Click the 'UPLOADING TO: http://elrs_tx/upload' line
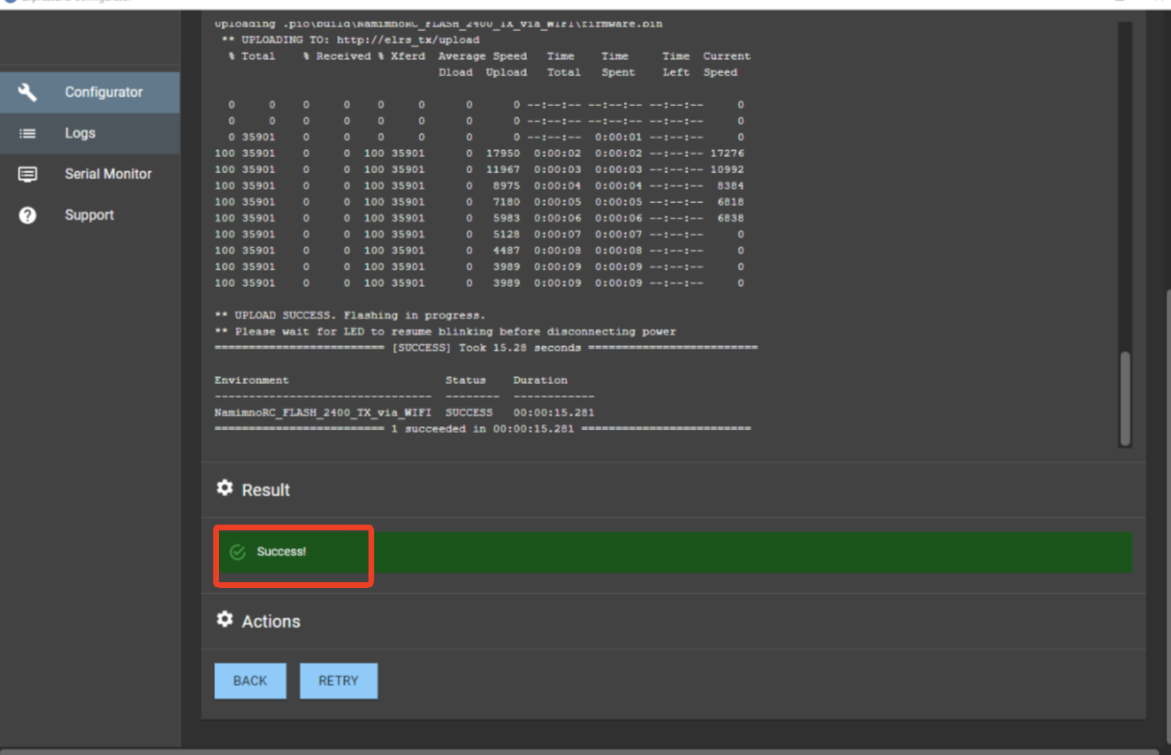The image size is (1171, 755). pyautogui.click(x=350, y=40)
